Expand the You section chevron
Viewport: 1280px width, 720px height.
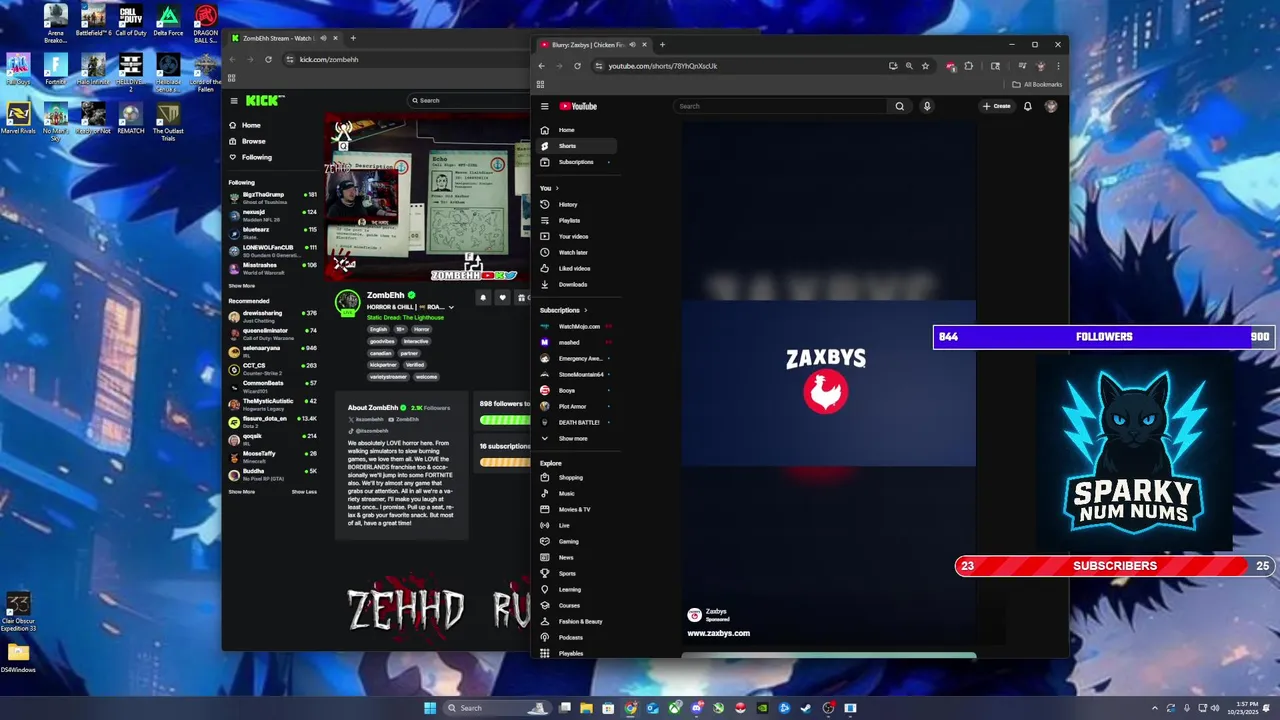[x=557, y=188]
